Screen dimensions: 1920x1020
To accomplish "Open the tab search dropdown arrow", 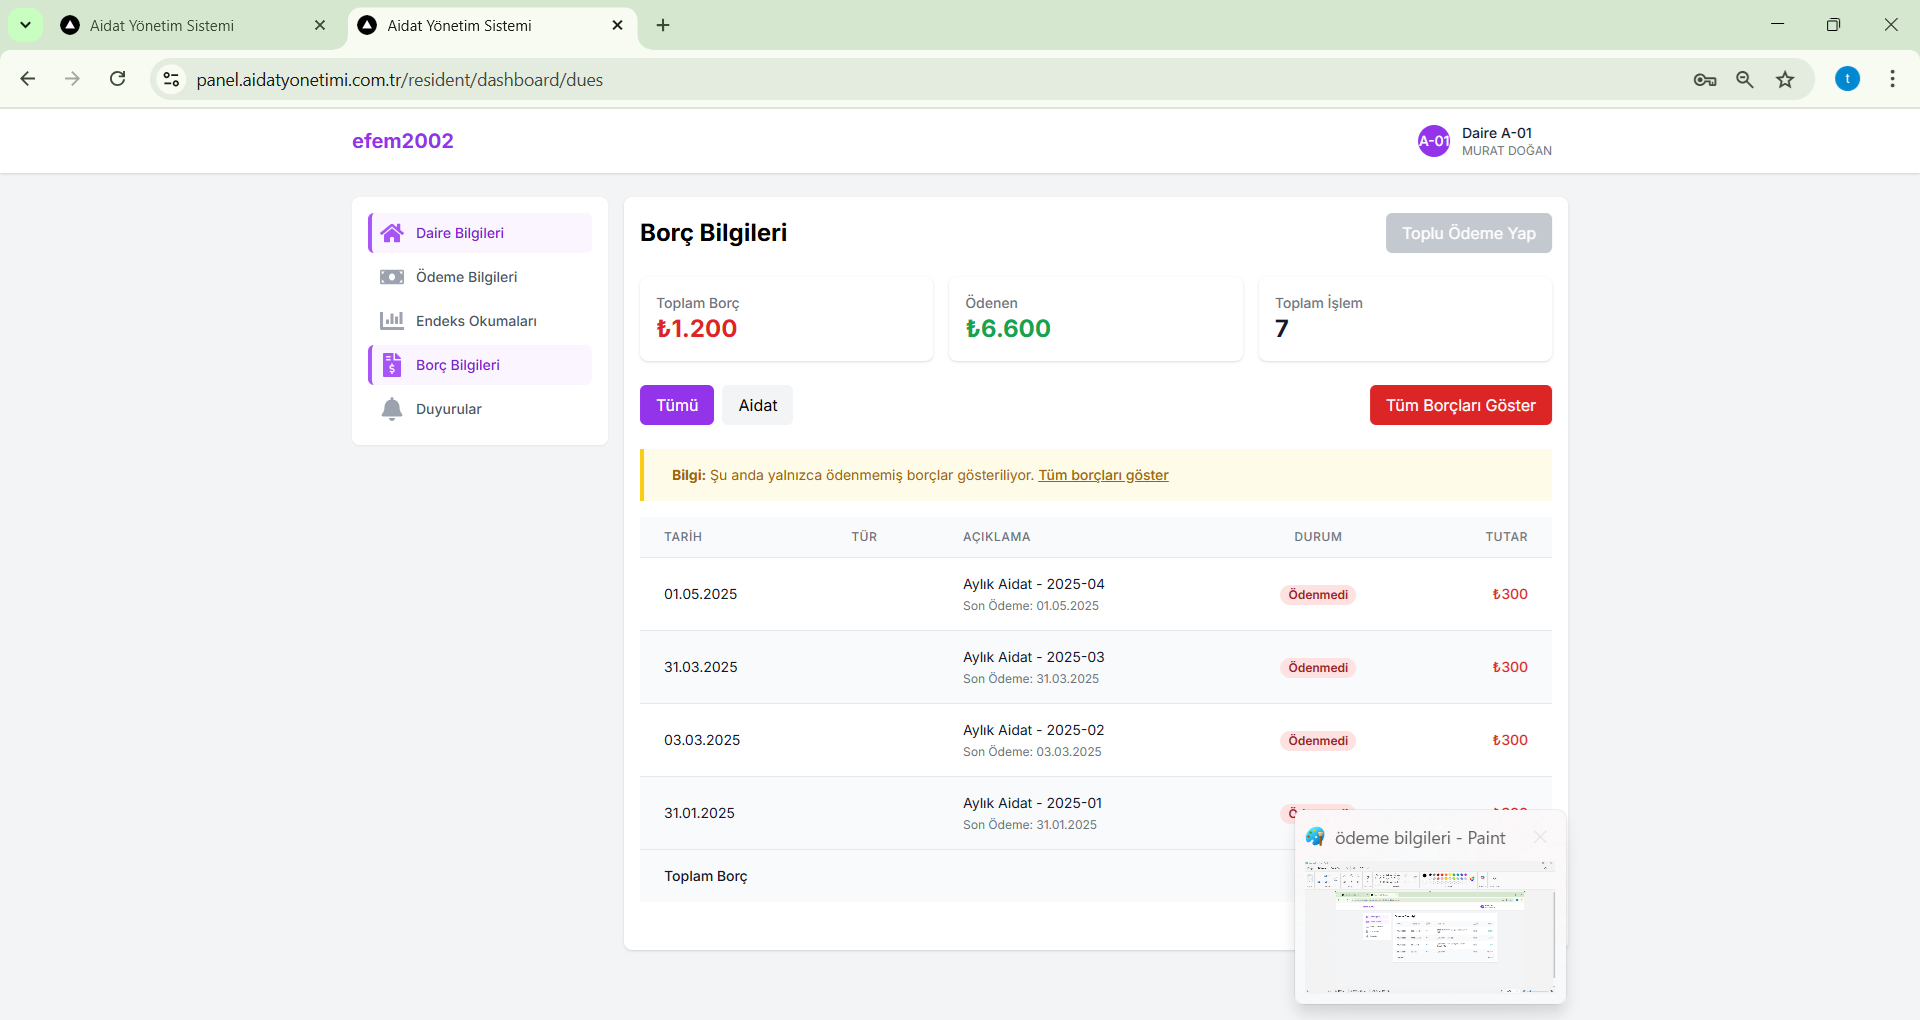I will pyautogui.click(x=25, y=25).
